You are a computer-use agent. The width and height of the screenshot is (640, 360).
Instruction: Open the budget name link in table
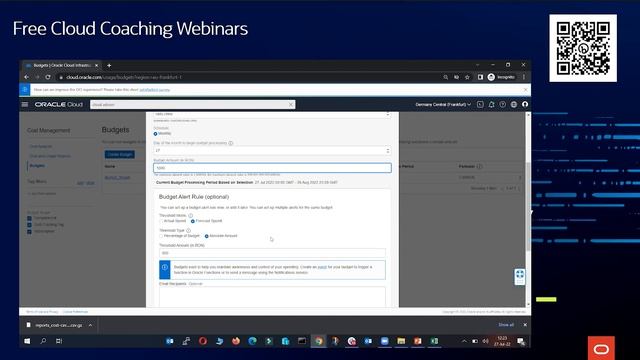[117, 178]
